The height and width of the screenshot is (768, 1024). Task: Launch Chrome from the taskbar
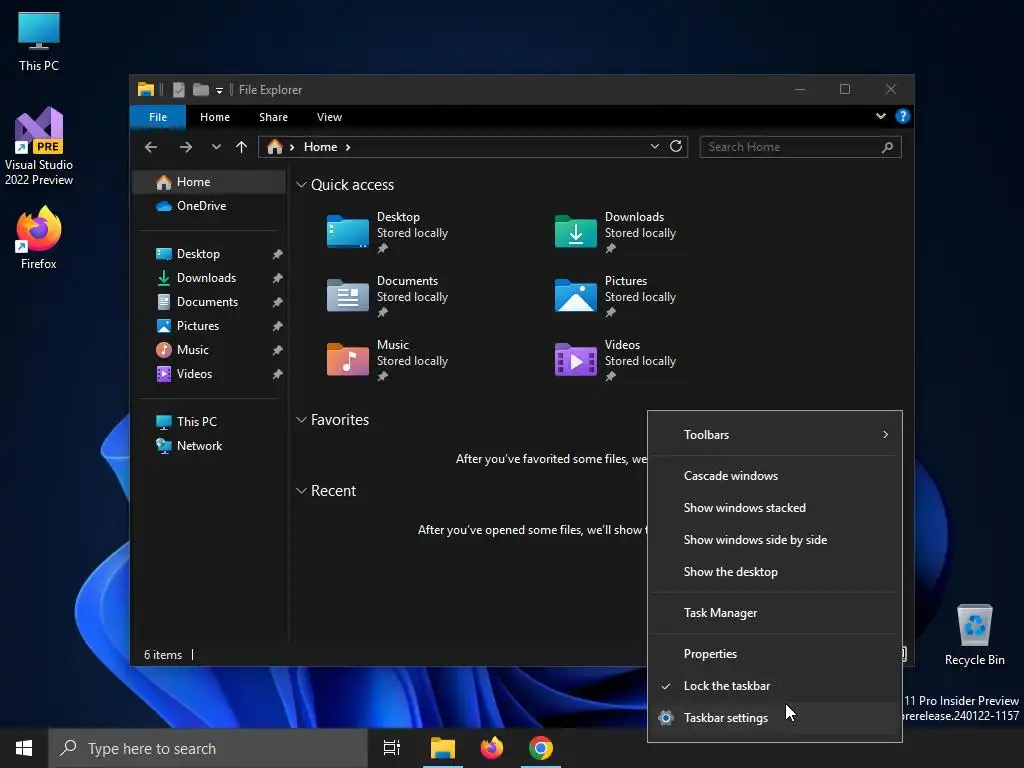(541, 748)
